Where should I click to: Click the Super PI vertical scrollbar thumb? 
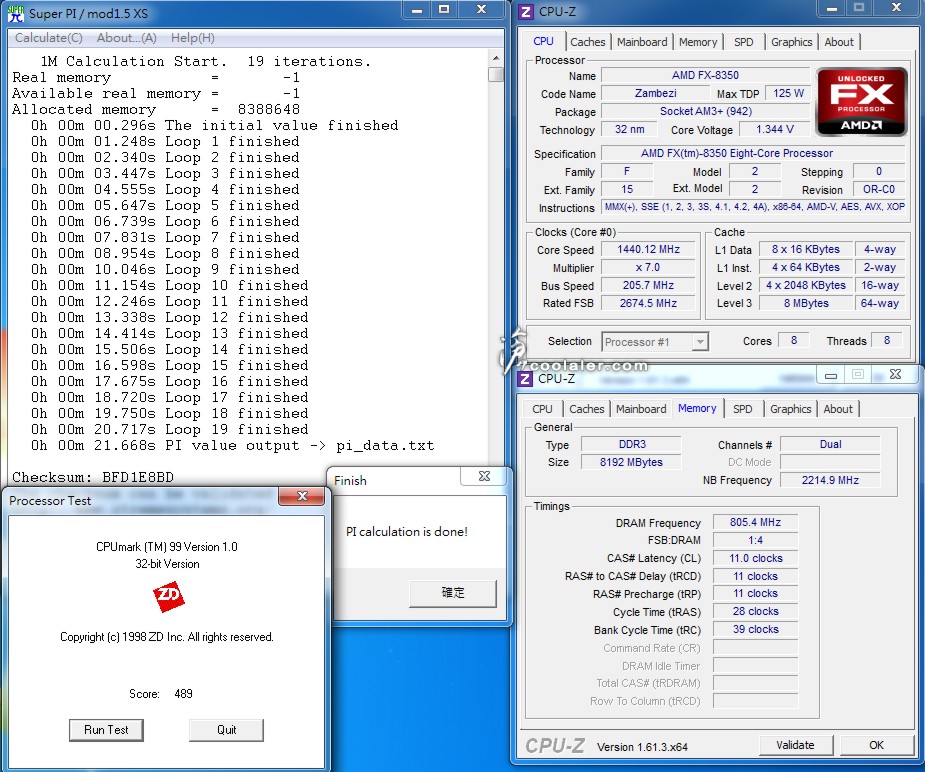click(496, 74)
